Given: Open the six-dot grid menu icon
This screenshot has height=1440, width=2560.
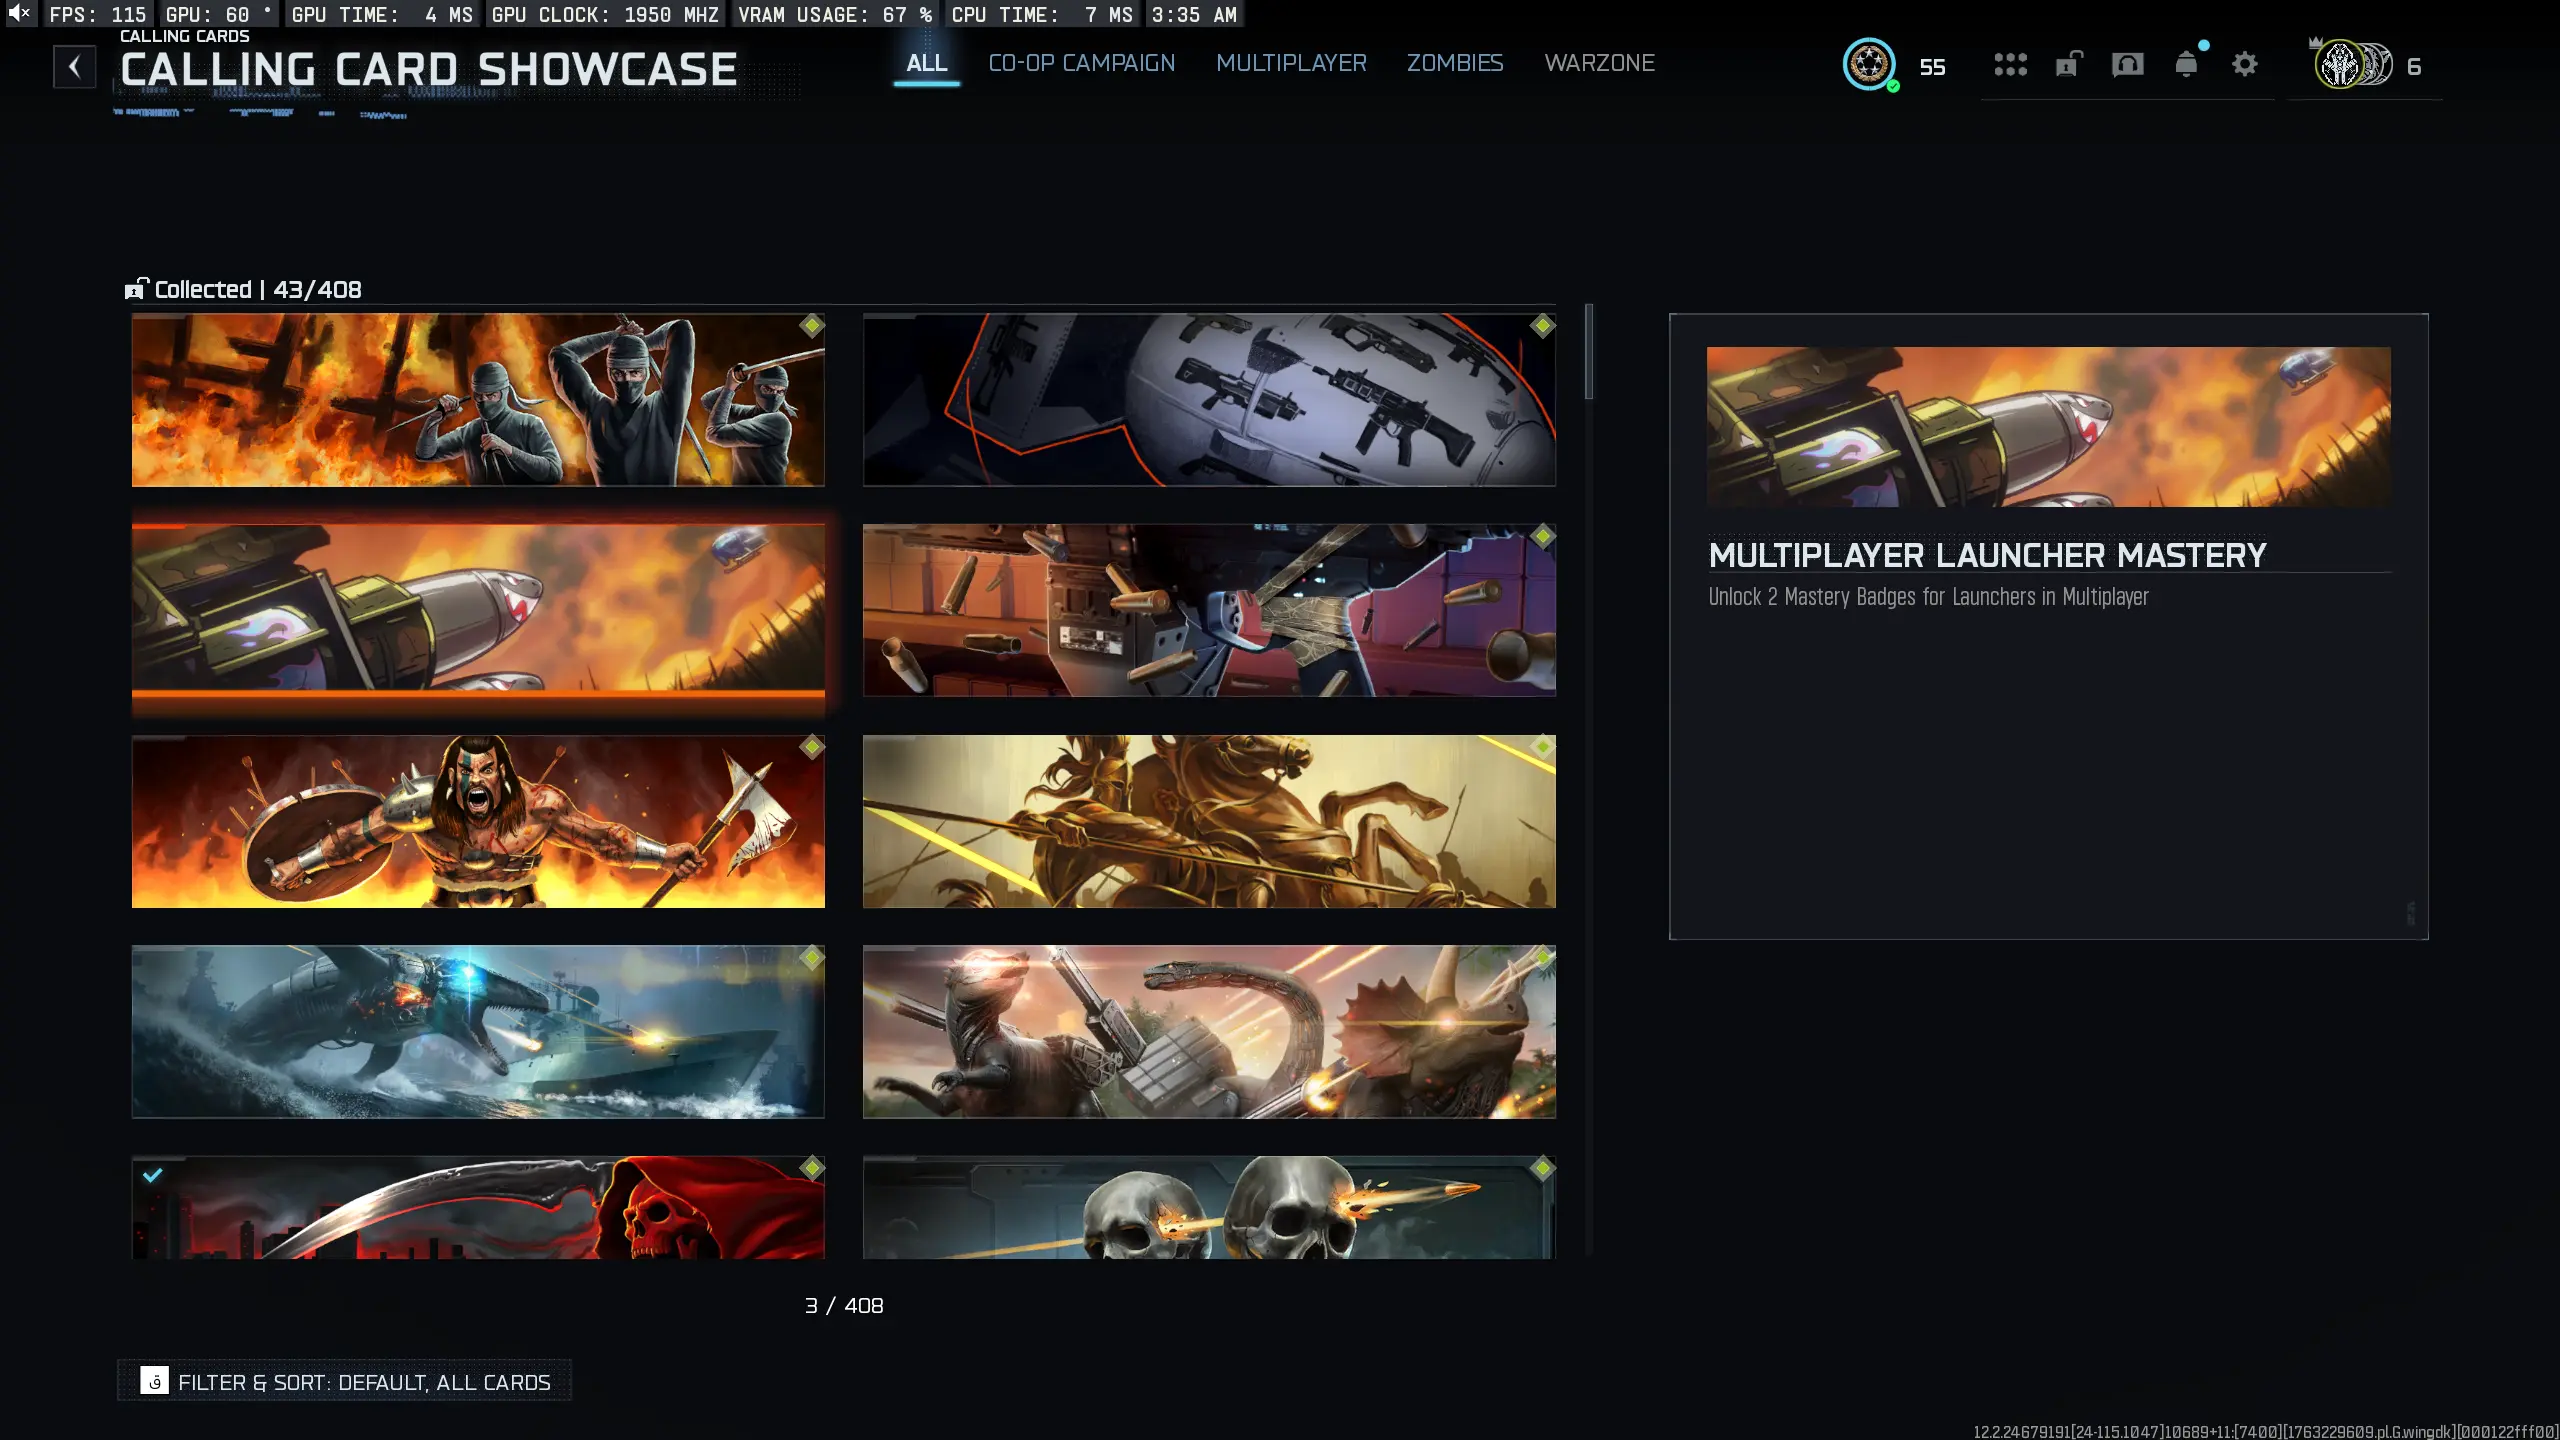Looking at the screenshot, I should pos(2010,65).
